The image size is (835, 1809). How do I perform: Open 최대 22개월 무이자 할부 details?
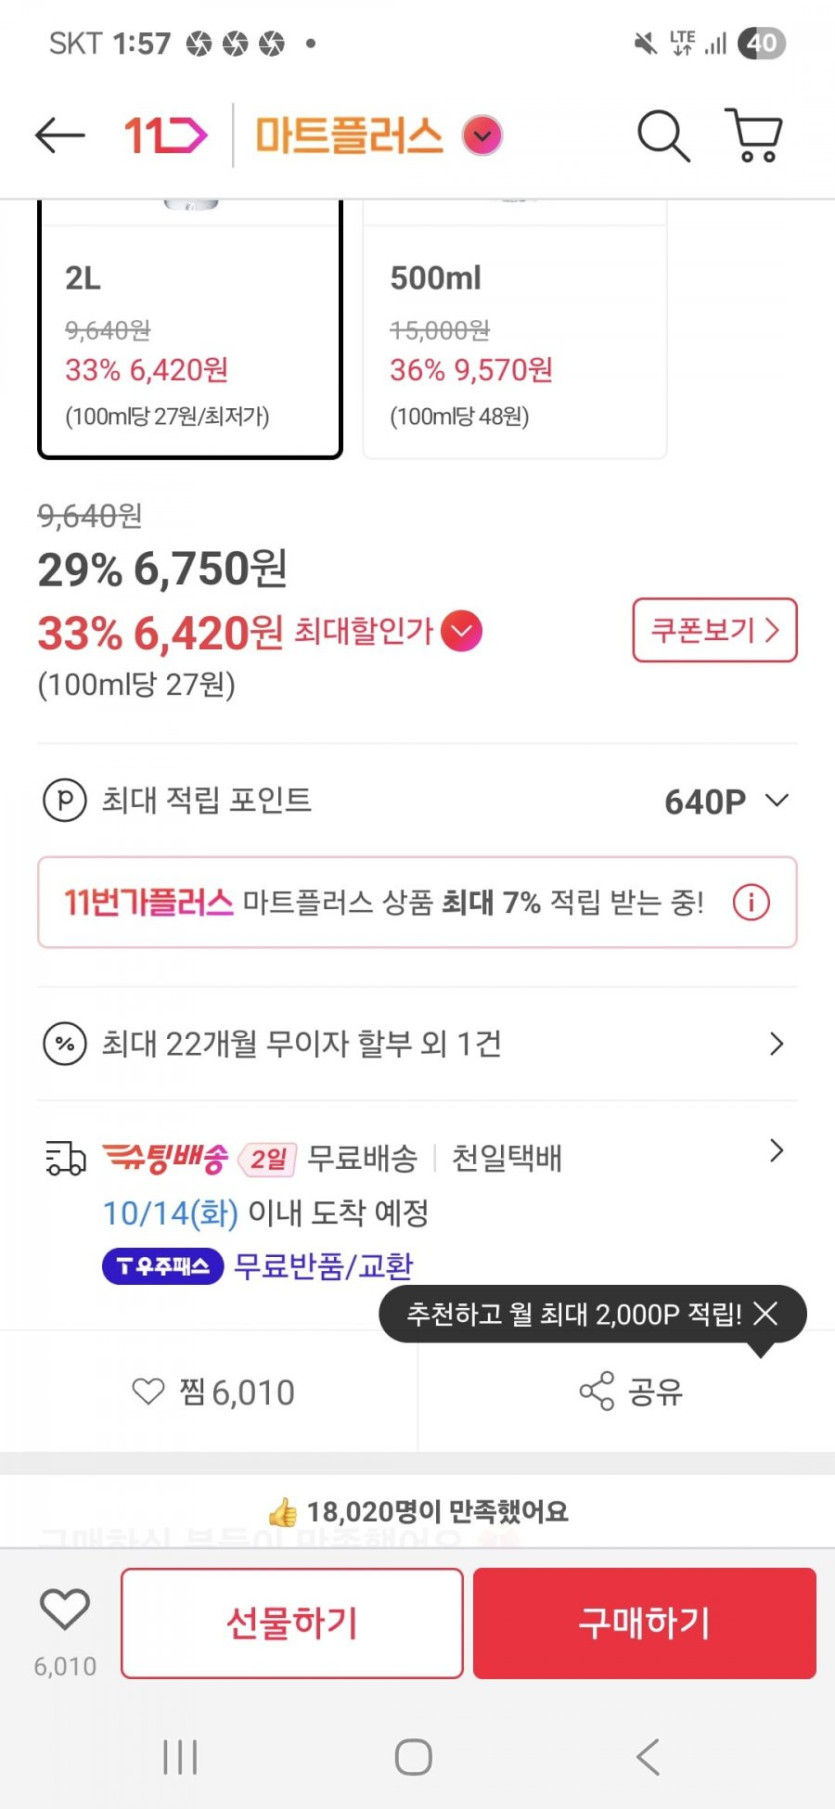point(417,1044)
